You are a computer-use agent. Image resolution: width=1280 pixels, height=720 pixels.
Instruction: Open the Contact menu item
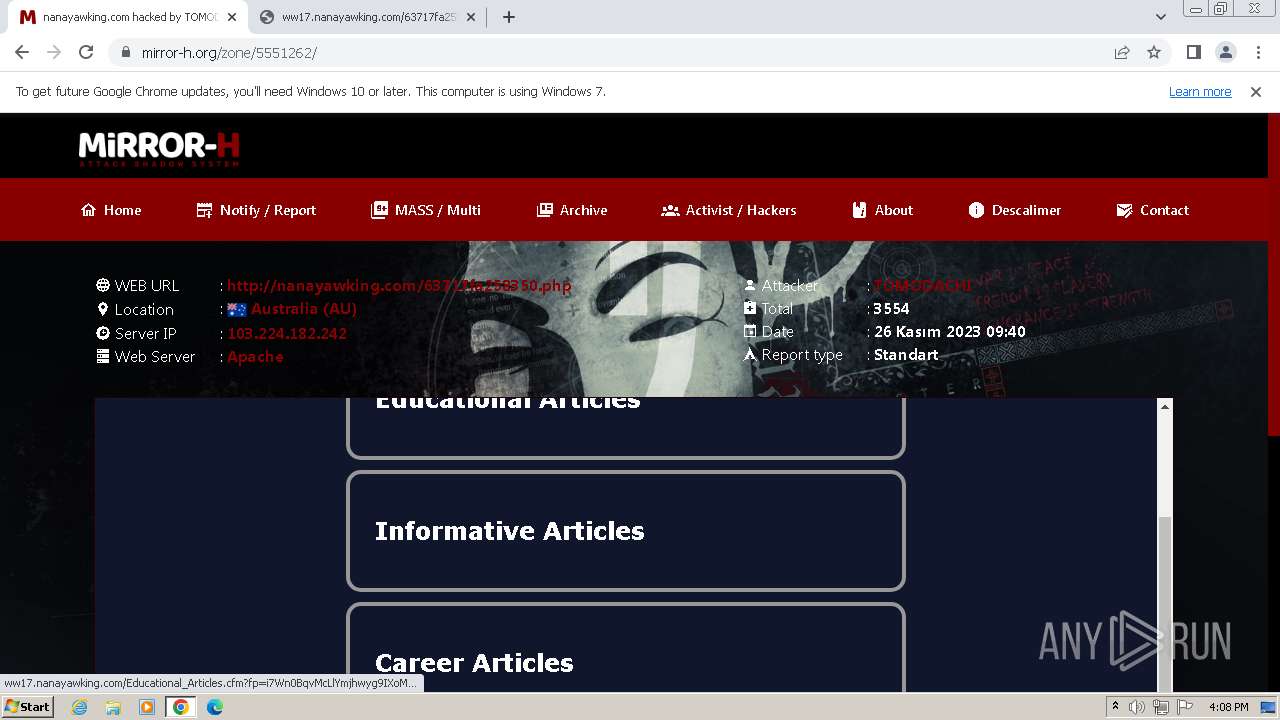1153,210
